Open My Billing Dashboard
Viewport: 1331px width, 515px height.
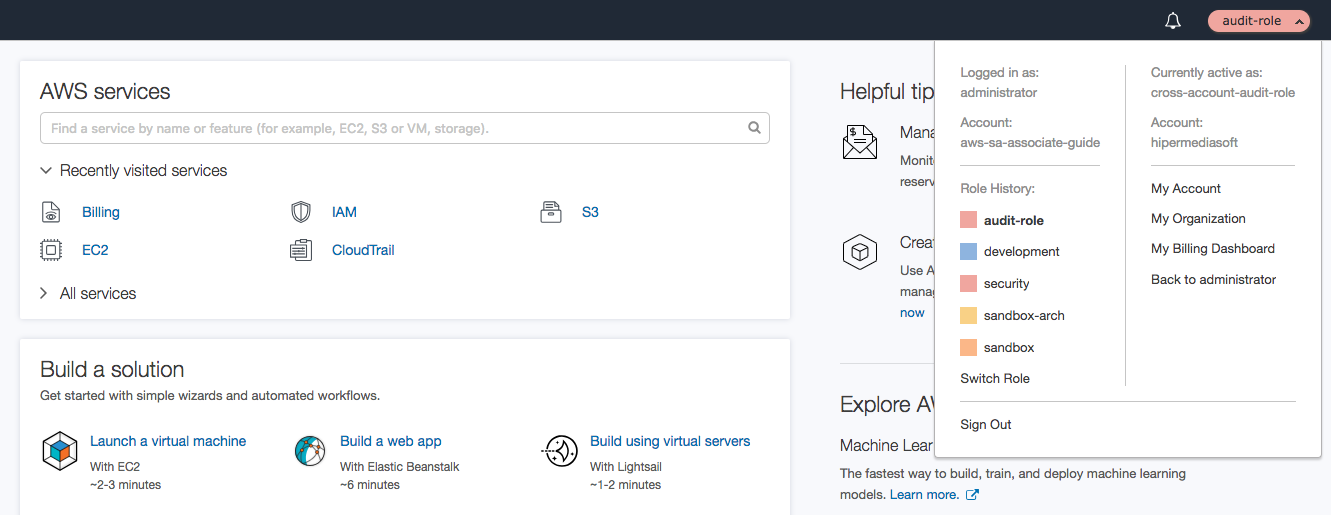1213,248
